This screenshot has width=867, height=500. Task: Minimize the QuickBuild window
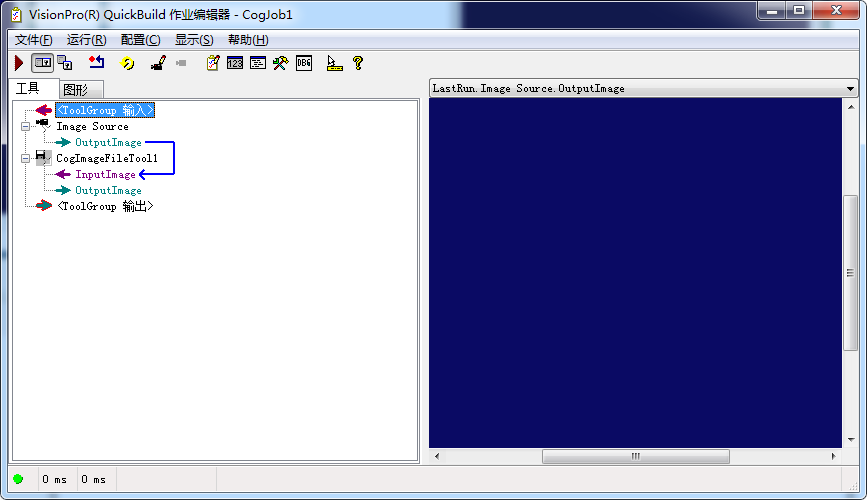click(x=772, y=11)
